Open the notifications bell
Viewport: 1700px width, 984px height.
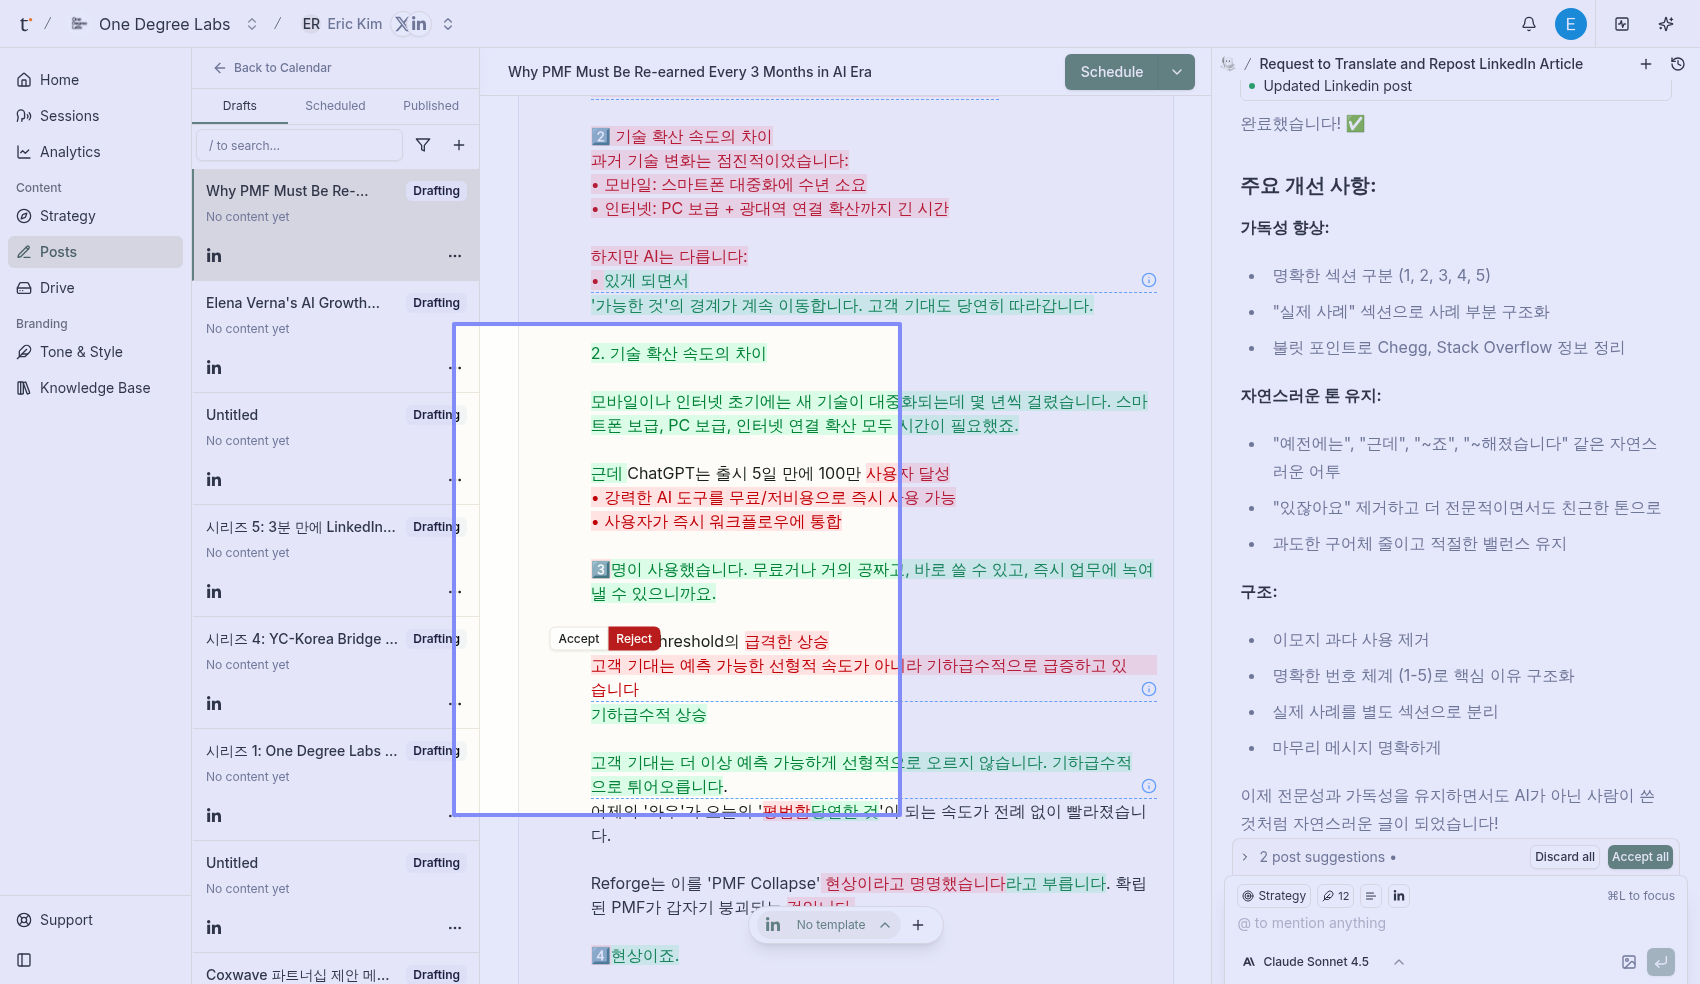pyautogui.click(x=1528, y=24)
